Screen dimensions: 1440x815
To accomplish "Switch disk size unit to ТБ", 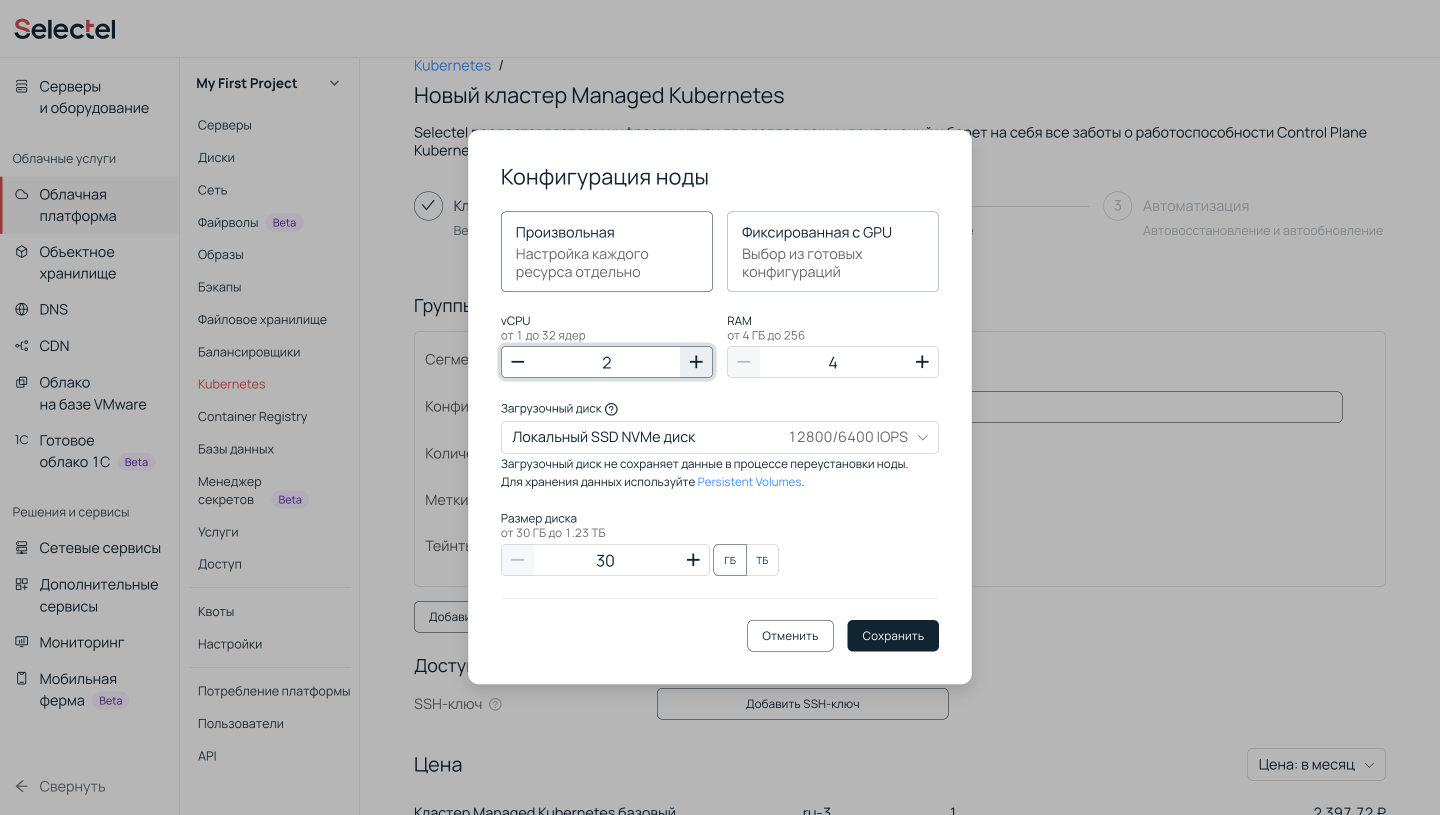I will click(762, 560).
